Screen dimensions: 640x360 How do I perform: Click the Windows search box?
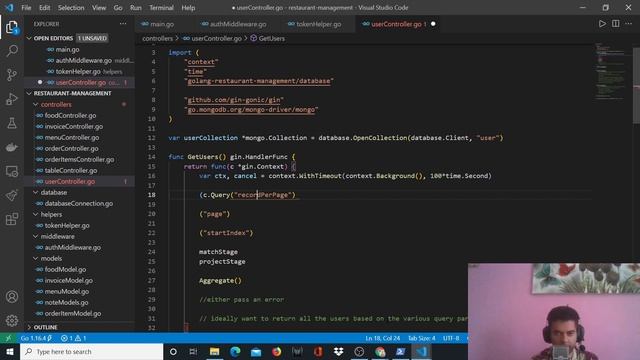pos(91,351)
